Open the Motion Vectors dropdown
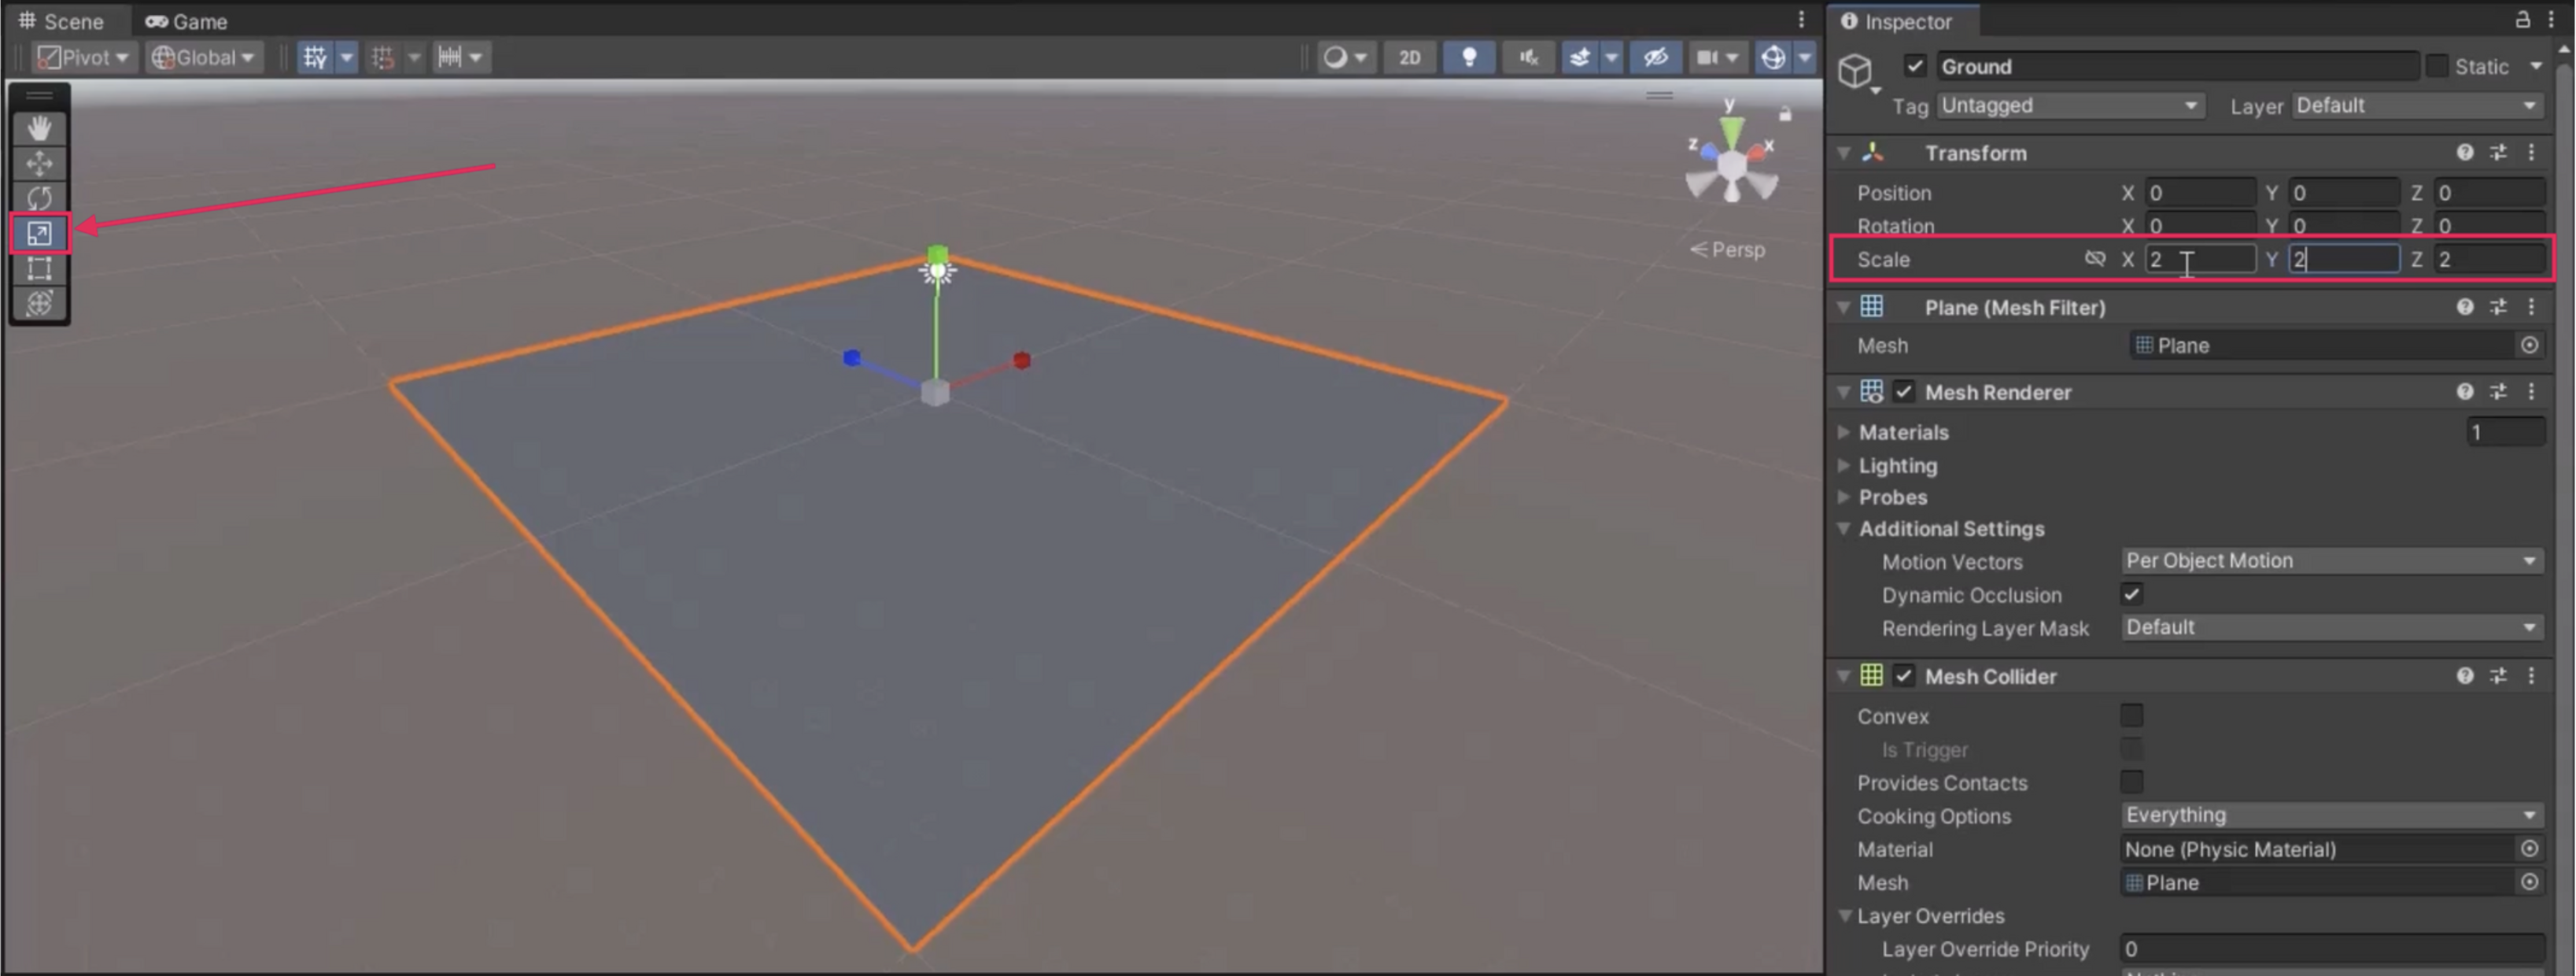This screenshot has height=976, width=2576. [2331, 560]
